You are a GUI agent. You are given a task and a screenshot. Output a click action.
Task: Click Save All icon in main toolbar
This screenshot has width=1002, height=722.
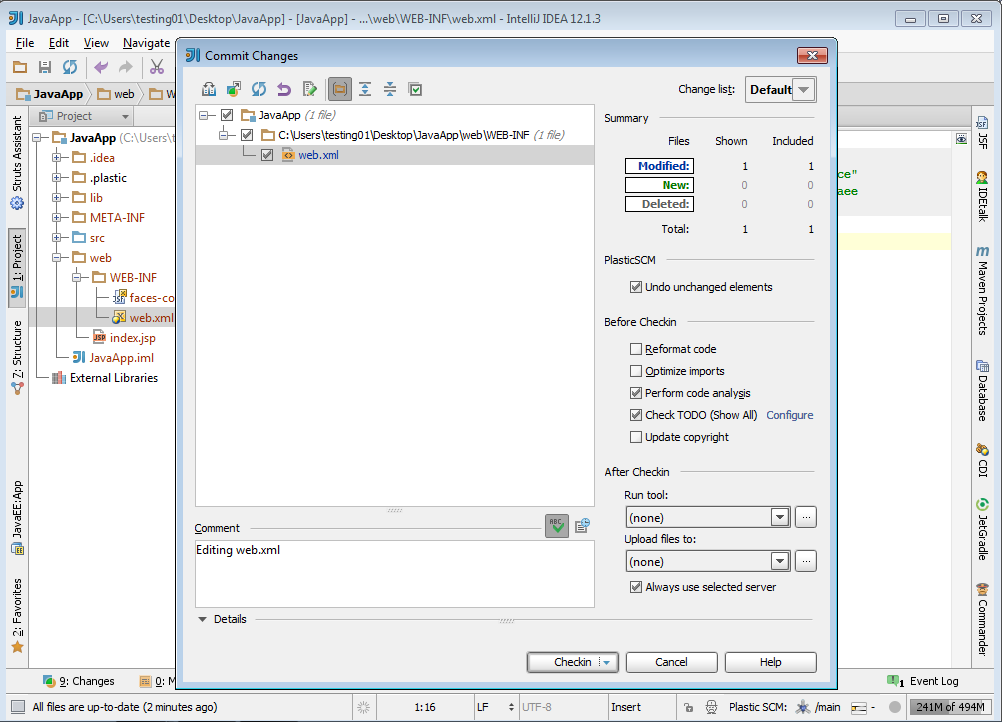45,67
